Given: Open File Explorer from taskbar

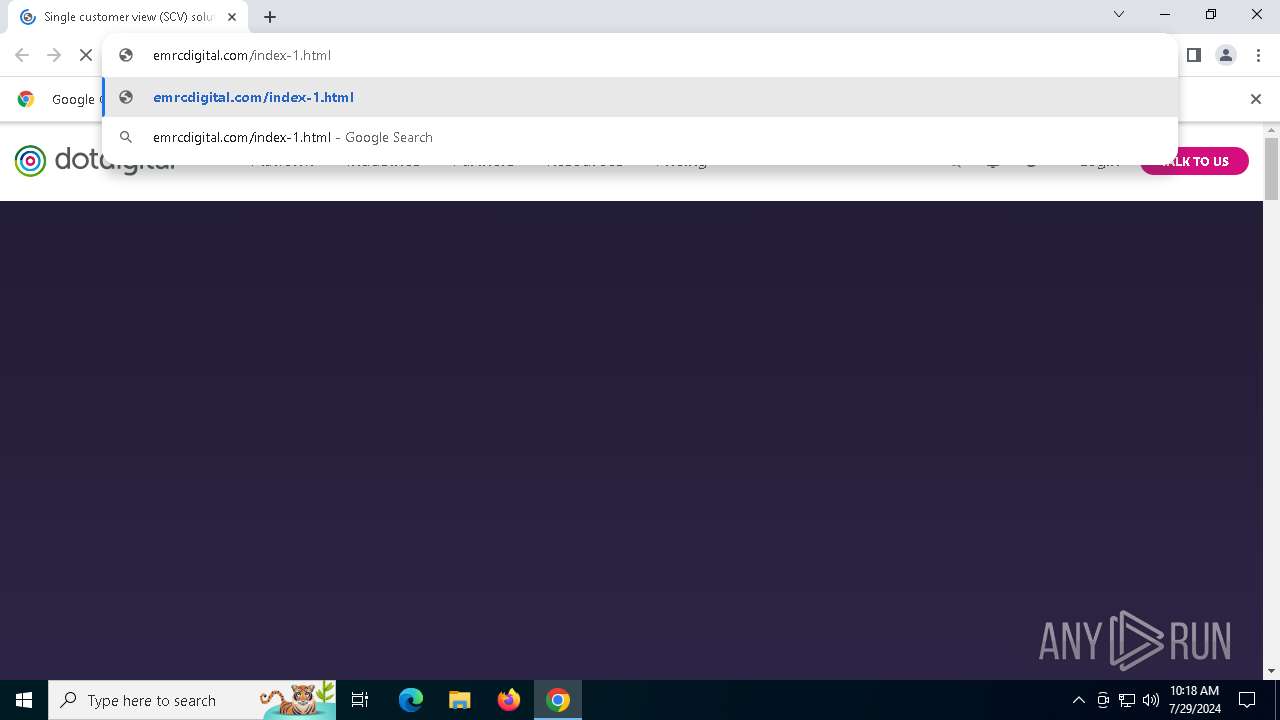Looking at the screenshot, I should click(x=459, y=700).
